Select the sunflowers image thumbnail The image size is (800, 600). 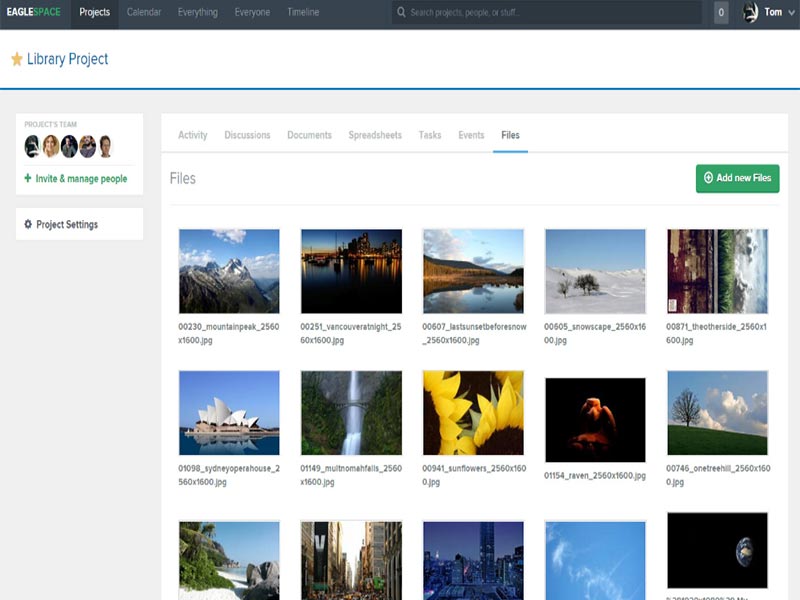point(473,413)
